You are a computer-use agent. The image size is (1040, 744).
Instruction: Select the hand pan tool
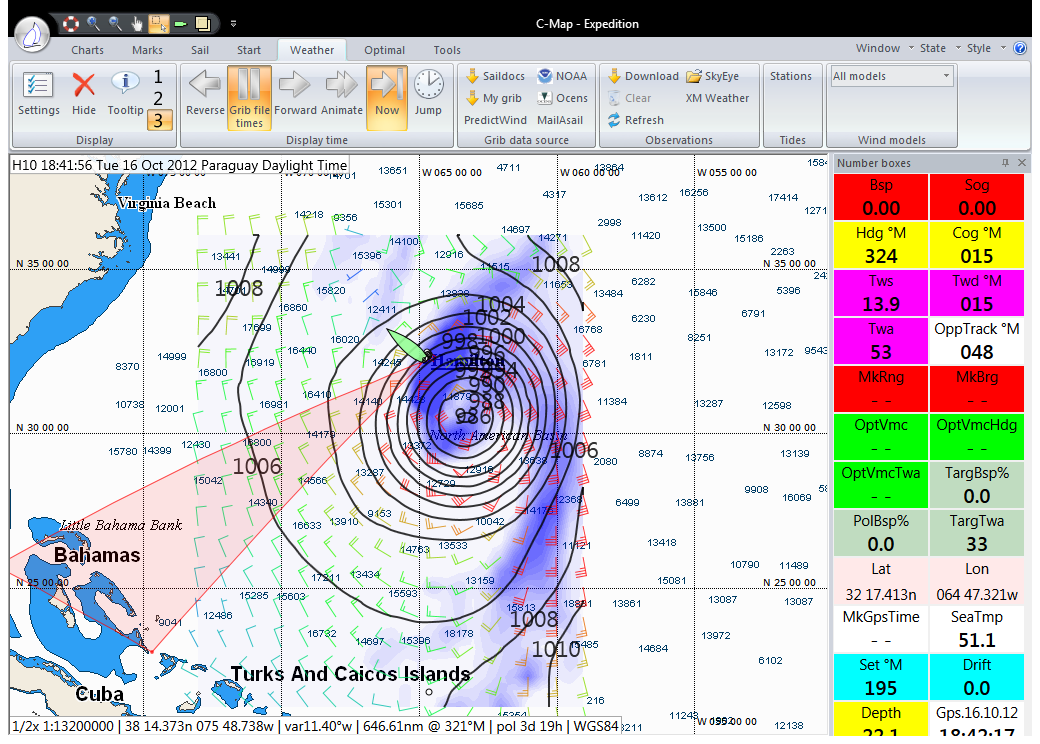tap(137, 22)
